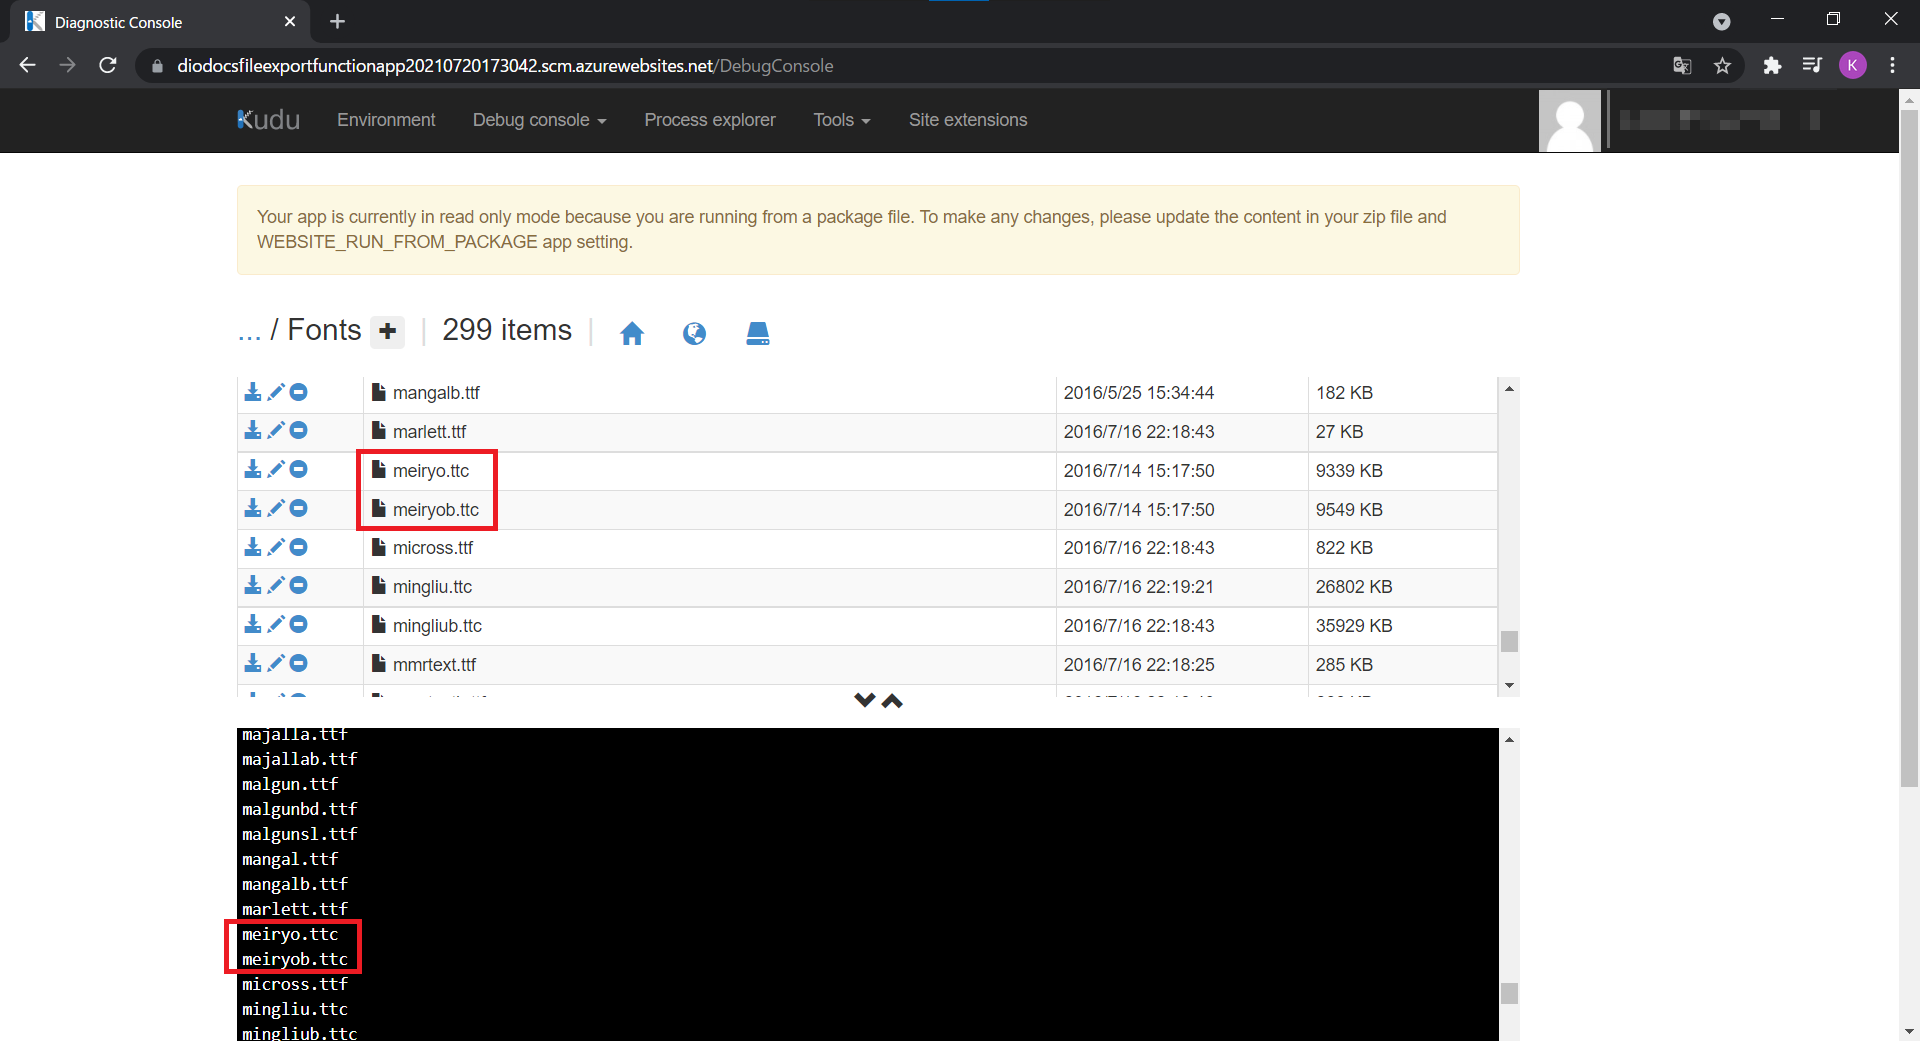Image resolution: width=1920 pixels, height=1041 pixels.
Task: Click the file list scrollbar thumb
Action: [x=1509, y=641]
